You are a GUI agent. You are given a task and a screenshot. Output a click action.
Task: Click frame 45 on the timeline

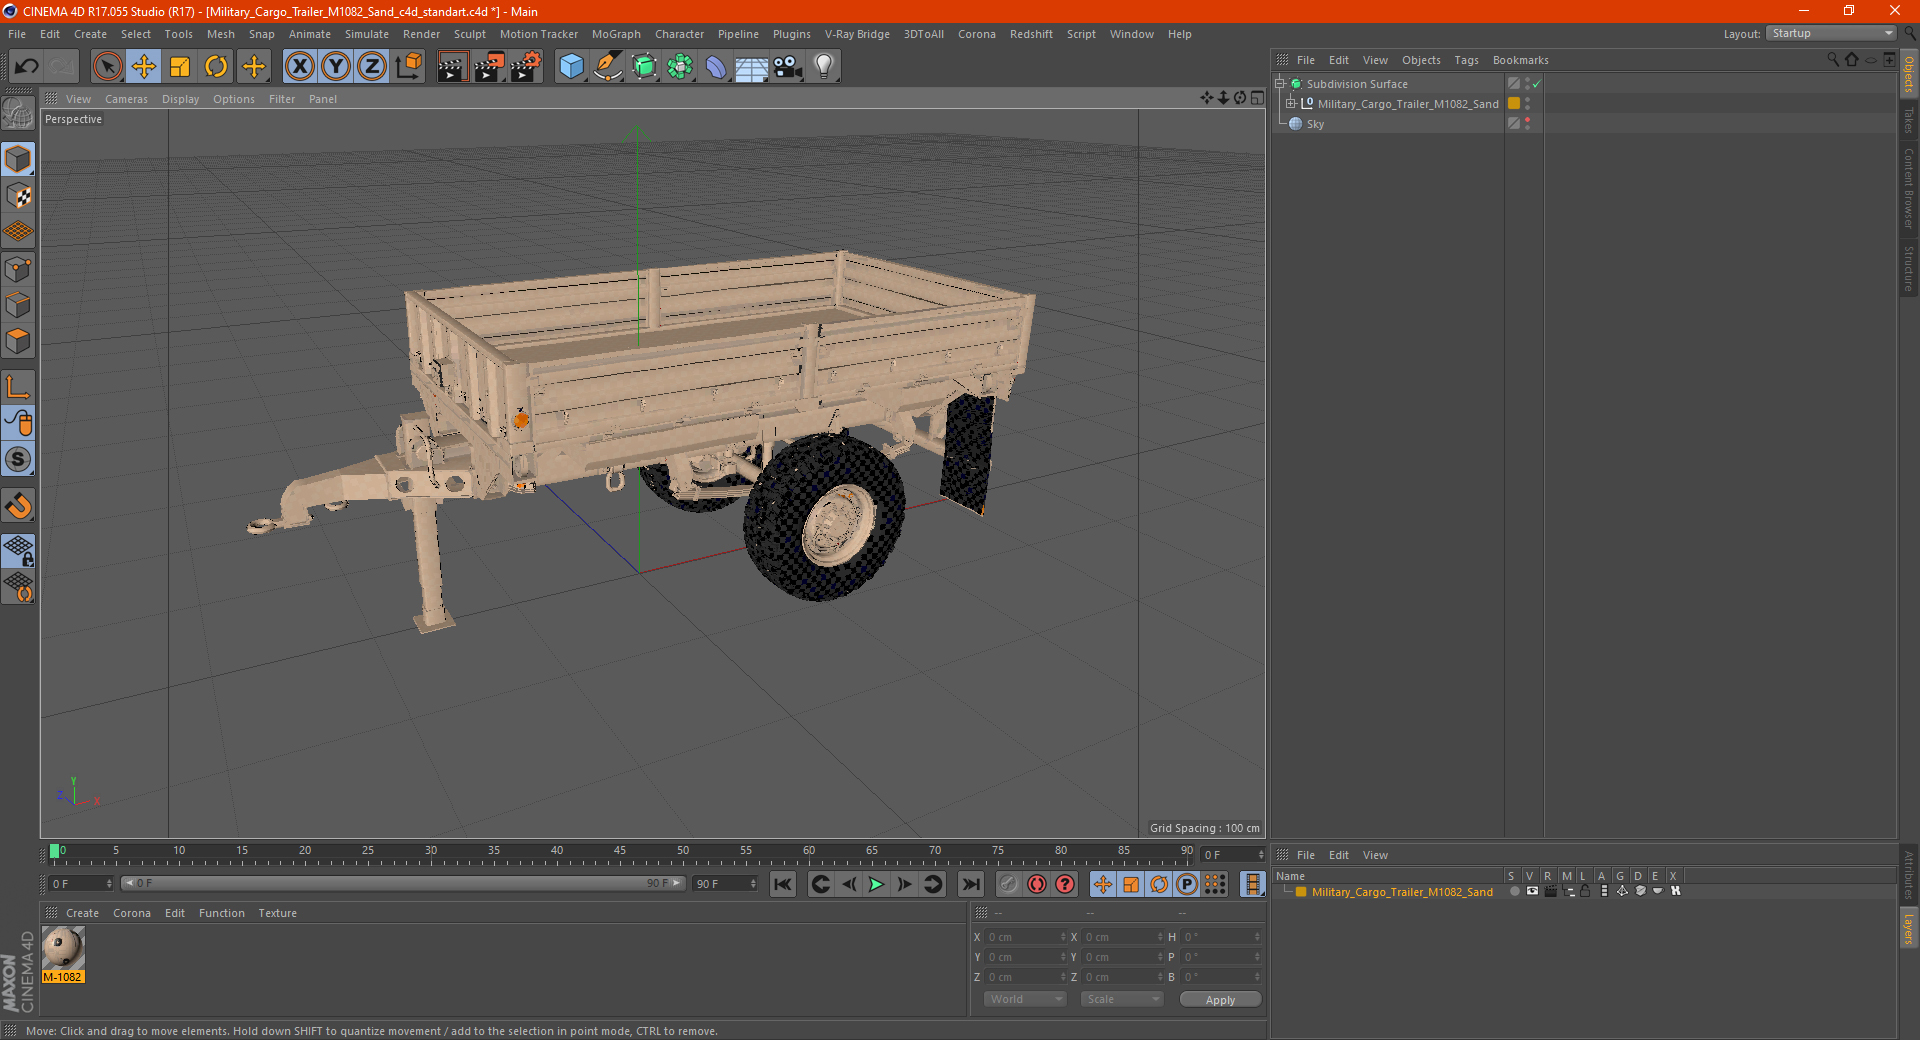click(x=620, y=852)
